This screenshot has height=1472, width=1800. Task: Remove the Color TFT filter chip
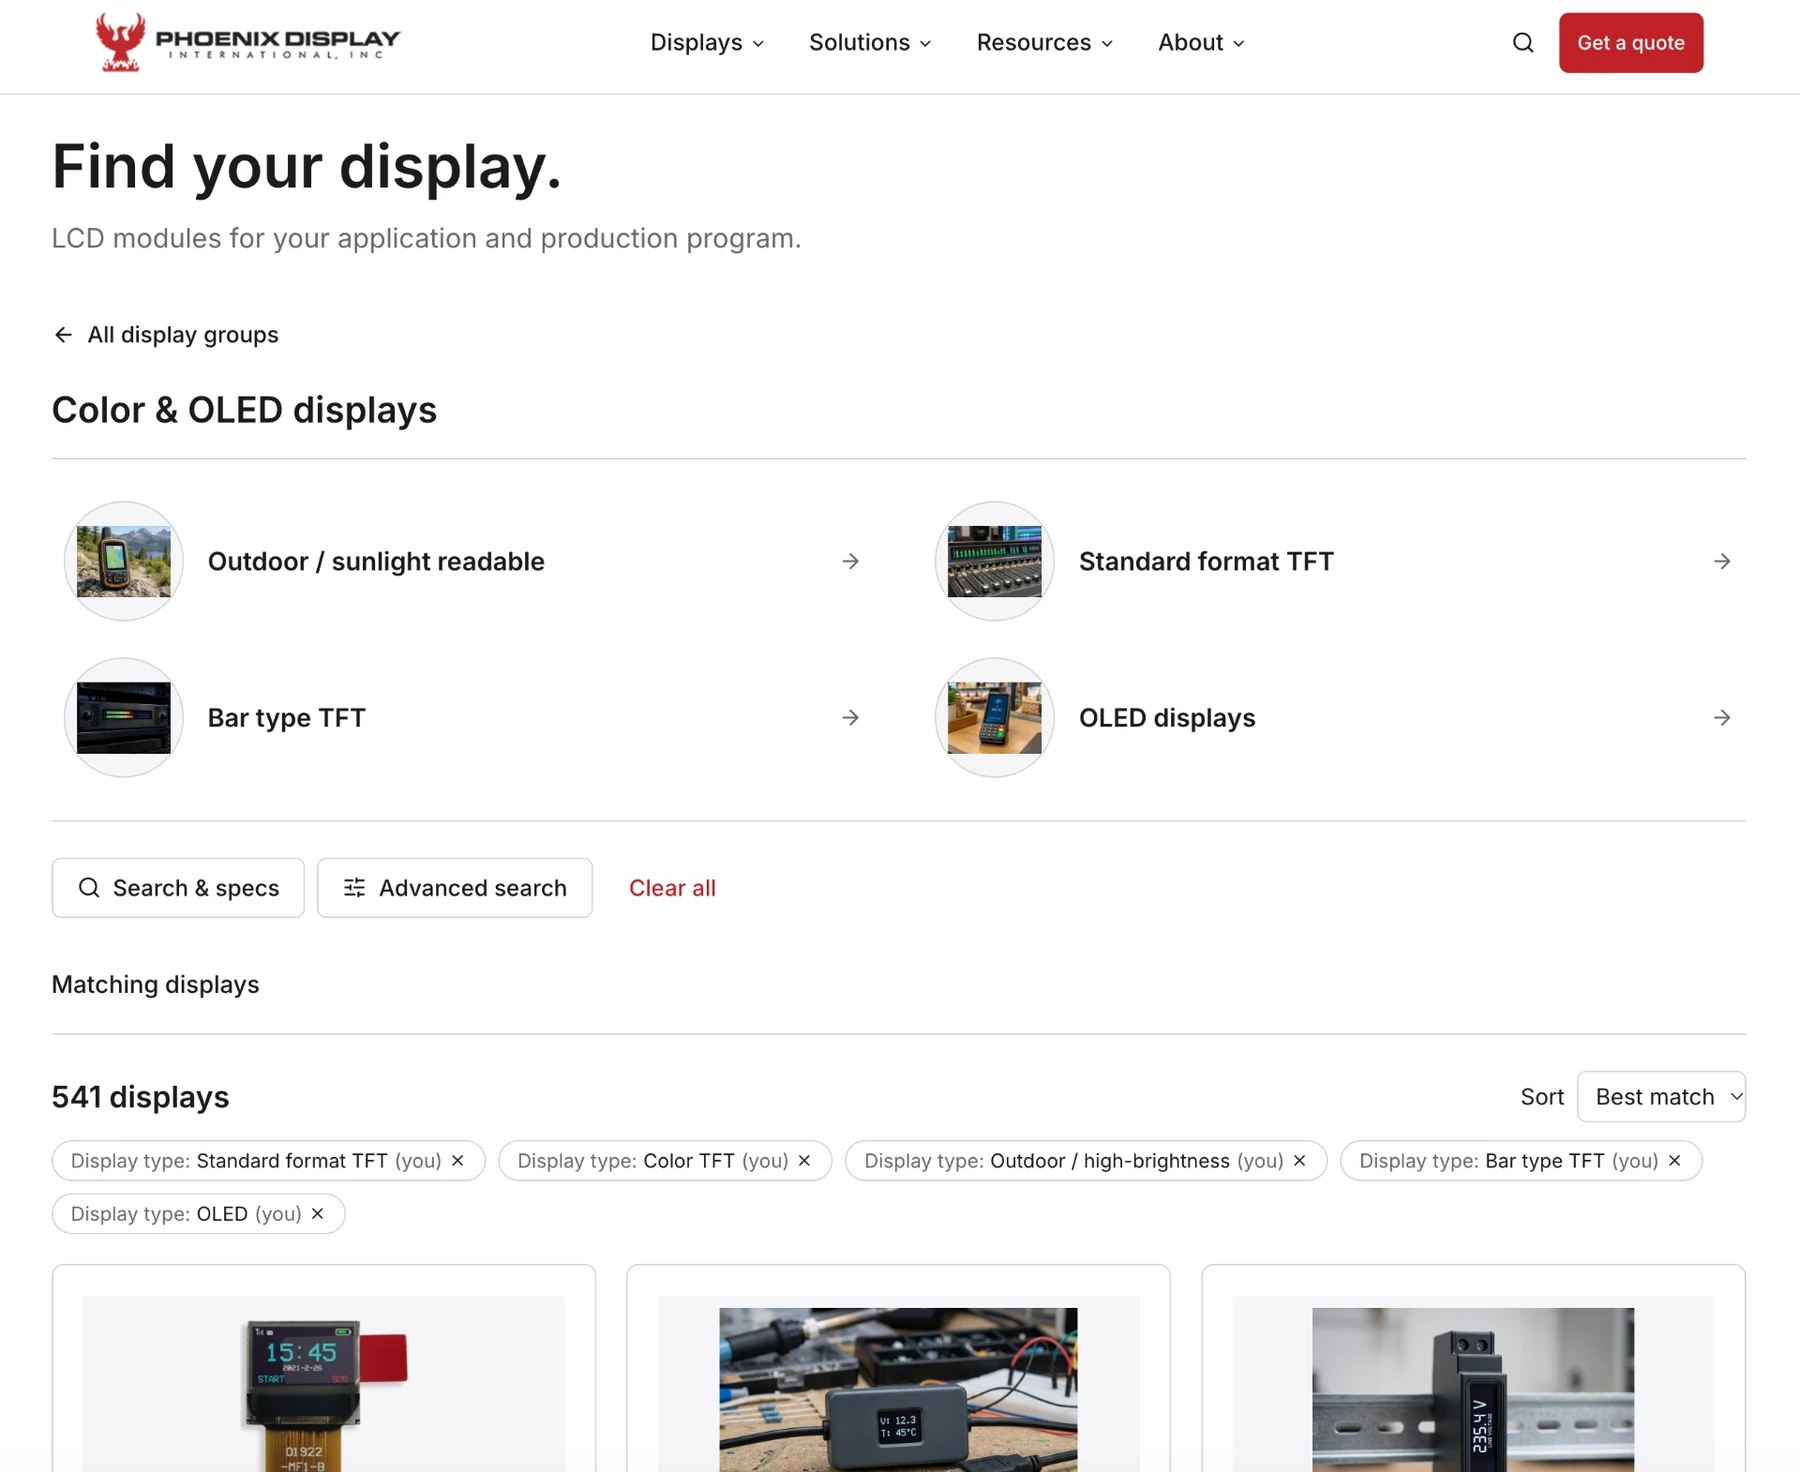tap(805, 1161)
